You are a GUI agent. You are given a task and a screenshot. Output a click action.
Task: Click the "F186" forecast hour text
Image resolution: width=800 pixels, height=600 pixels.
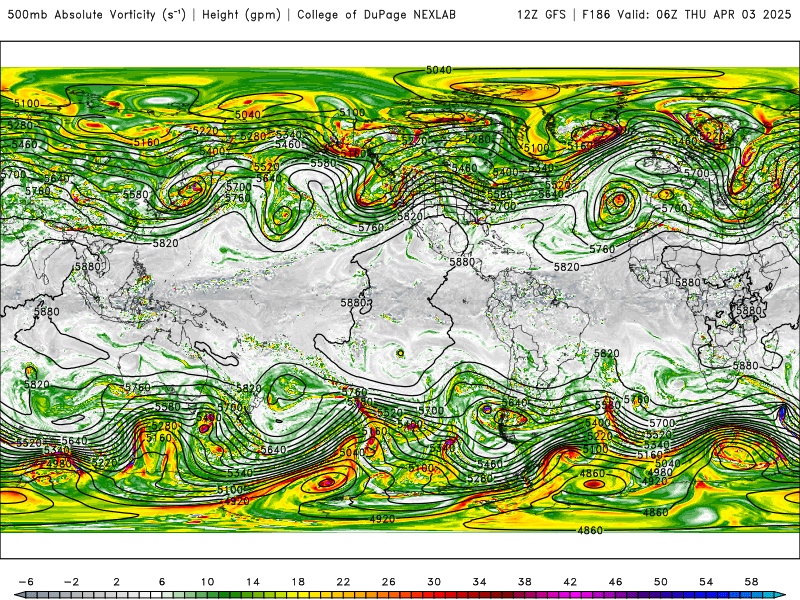tap(596, 15)
